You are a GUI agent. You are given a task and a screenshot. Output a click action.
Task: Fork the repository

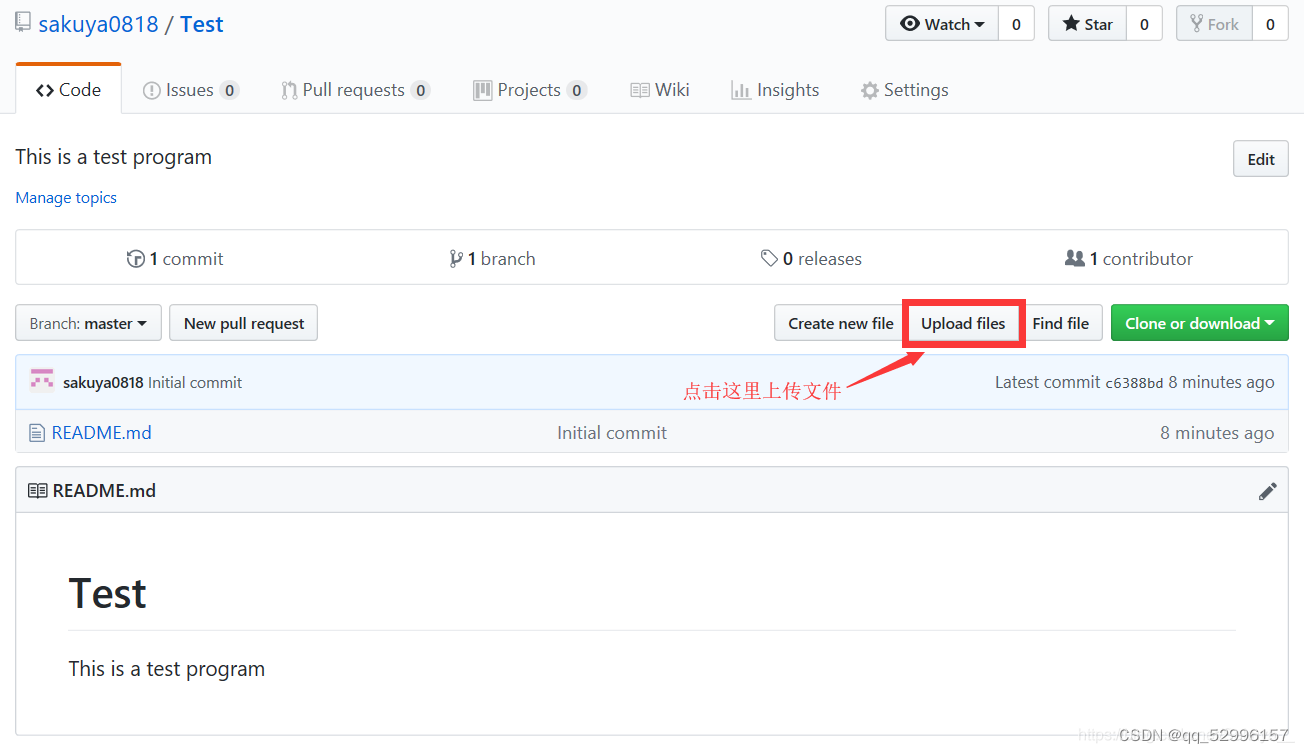click(1215, 24)
